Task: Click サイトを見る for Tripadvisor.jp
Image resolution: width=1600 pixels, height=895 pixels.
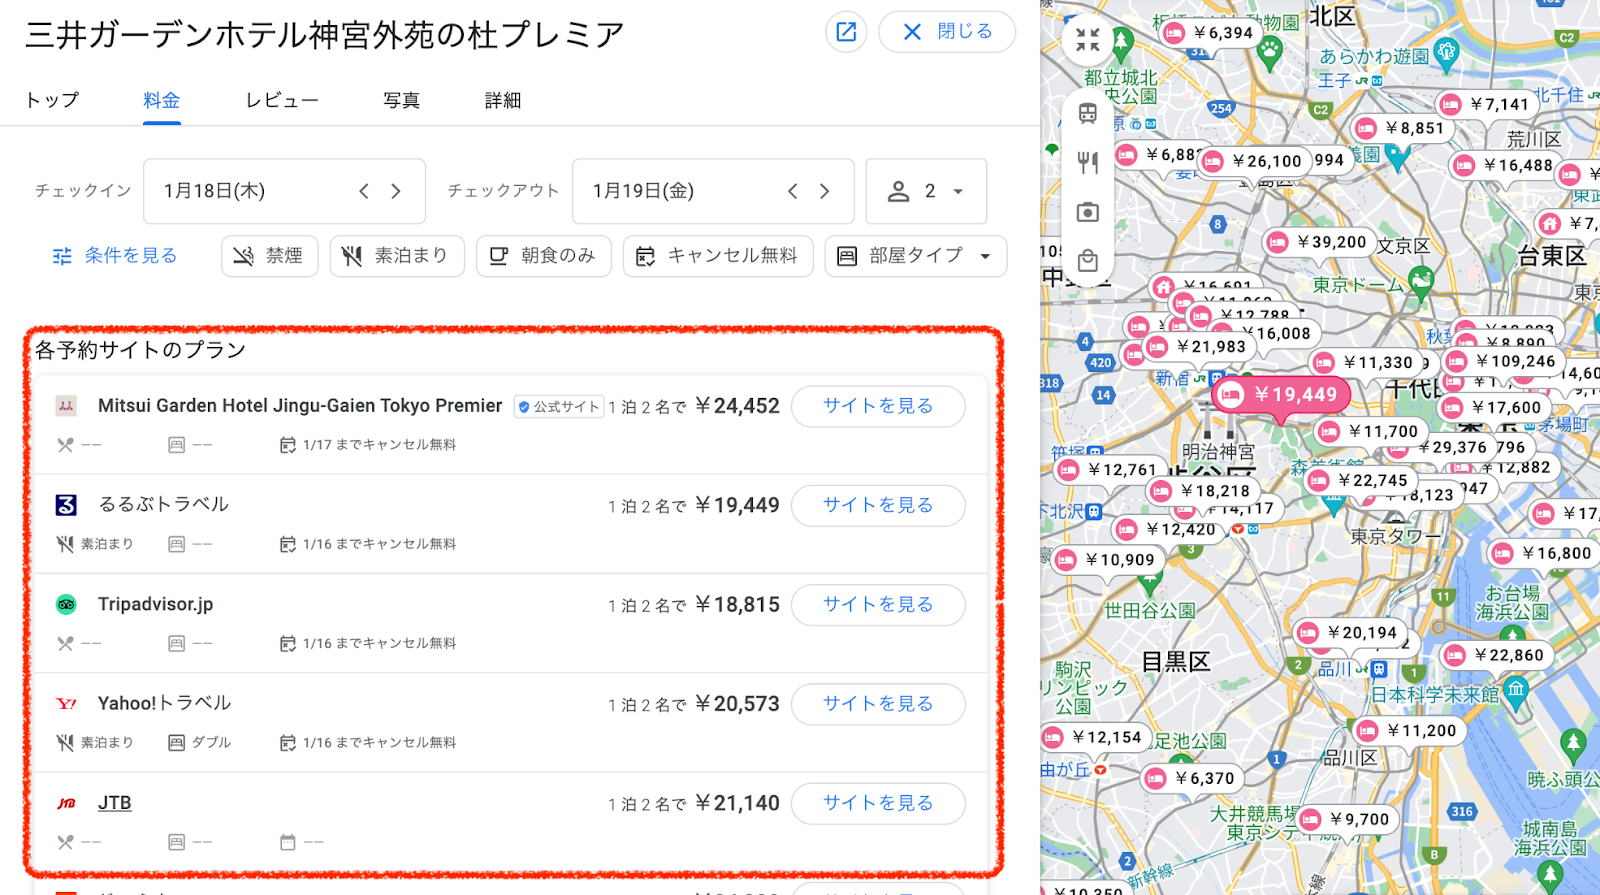Action: point(878,604)
